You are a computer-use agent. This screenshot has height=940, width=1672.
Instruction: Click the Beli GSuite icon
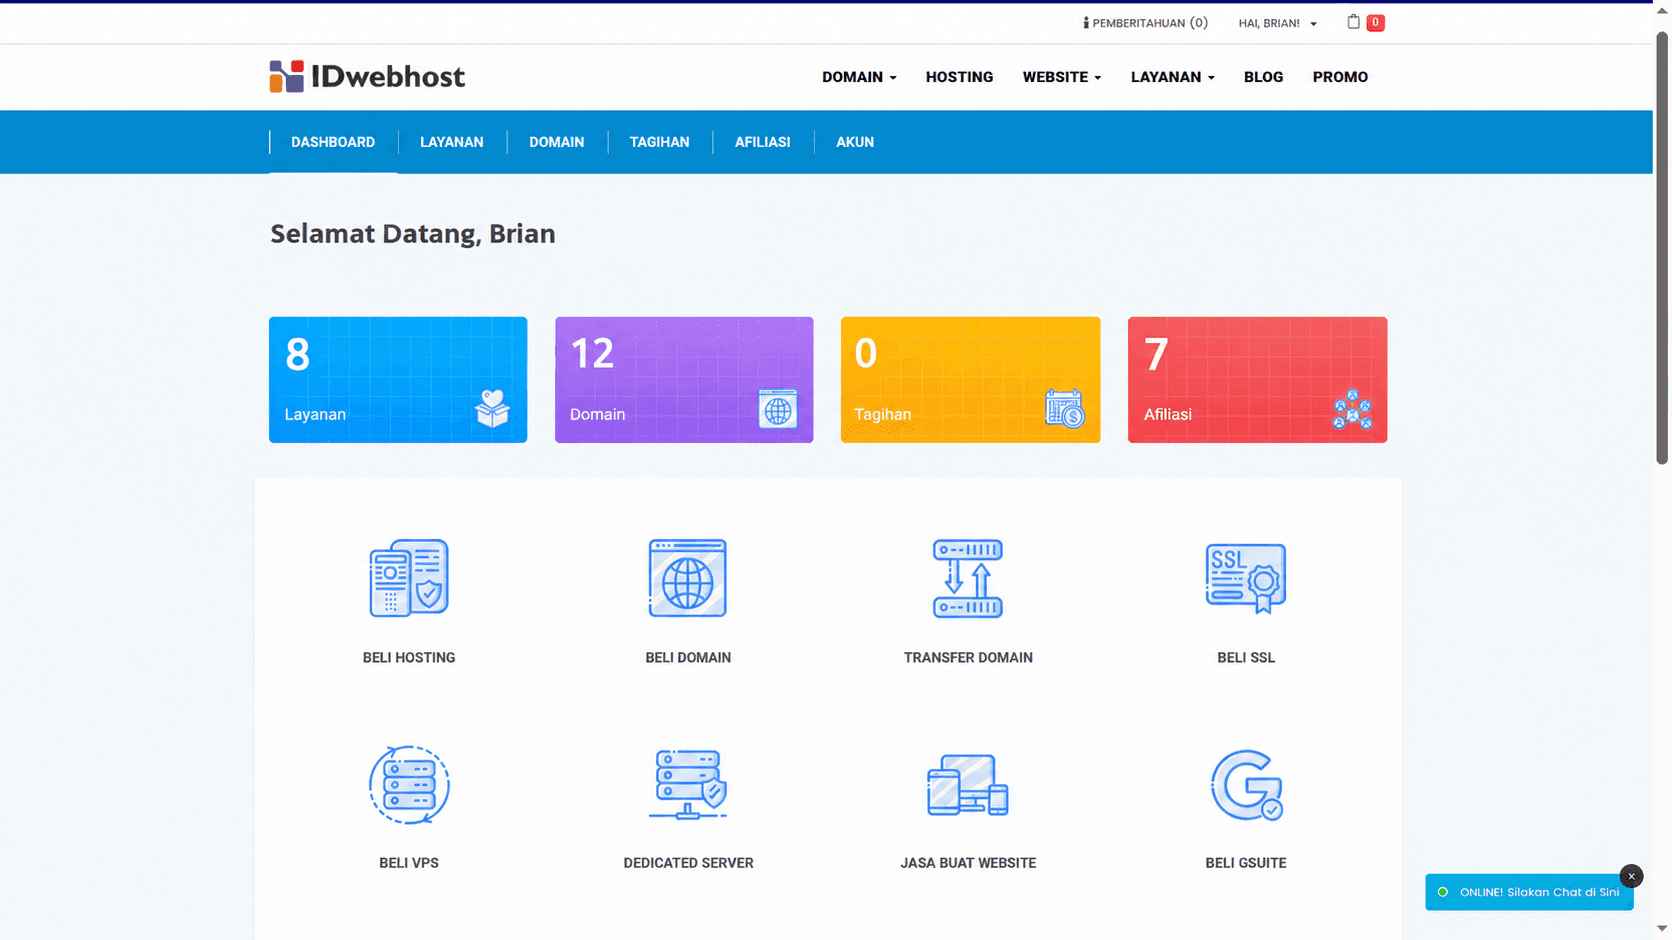click(x=1246, y=785)
